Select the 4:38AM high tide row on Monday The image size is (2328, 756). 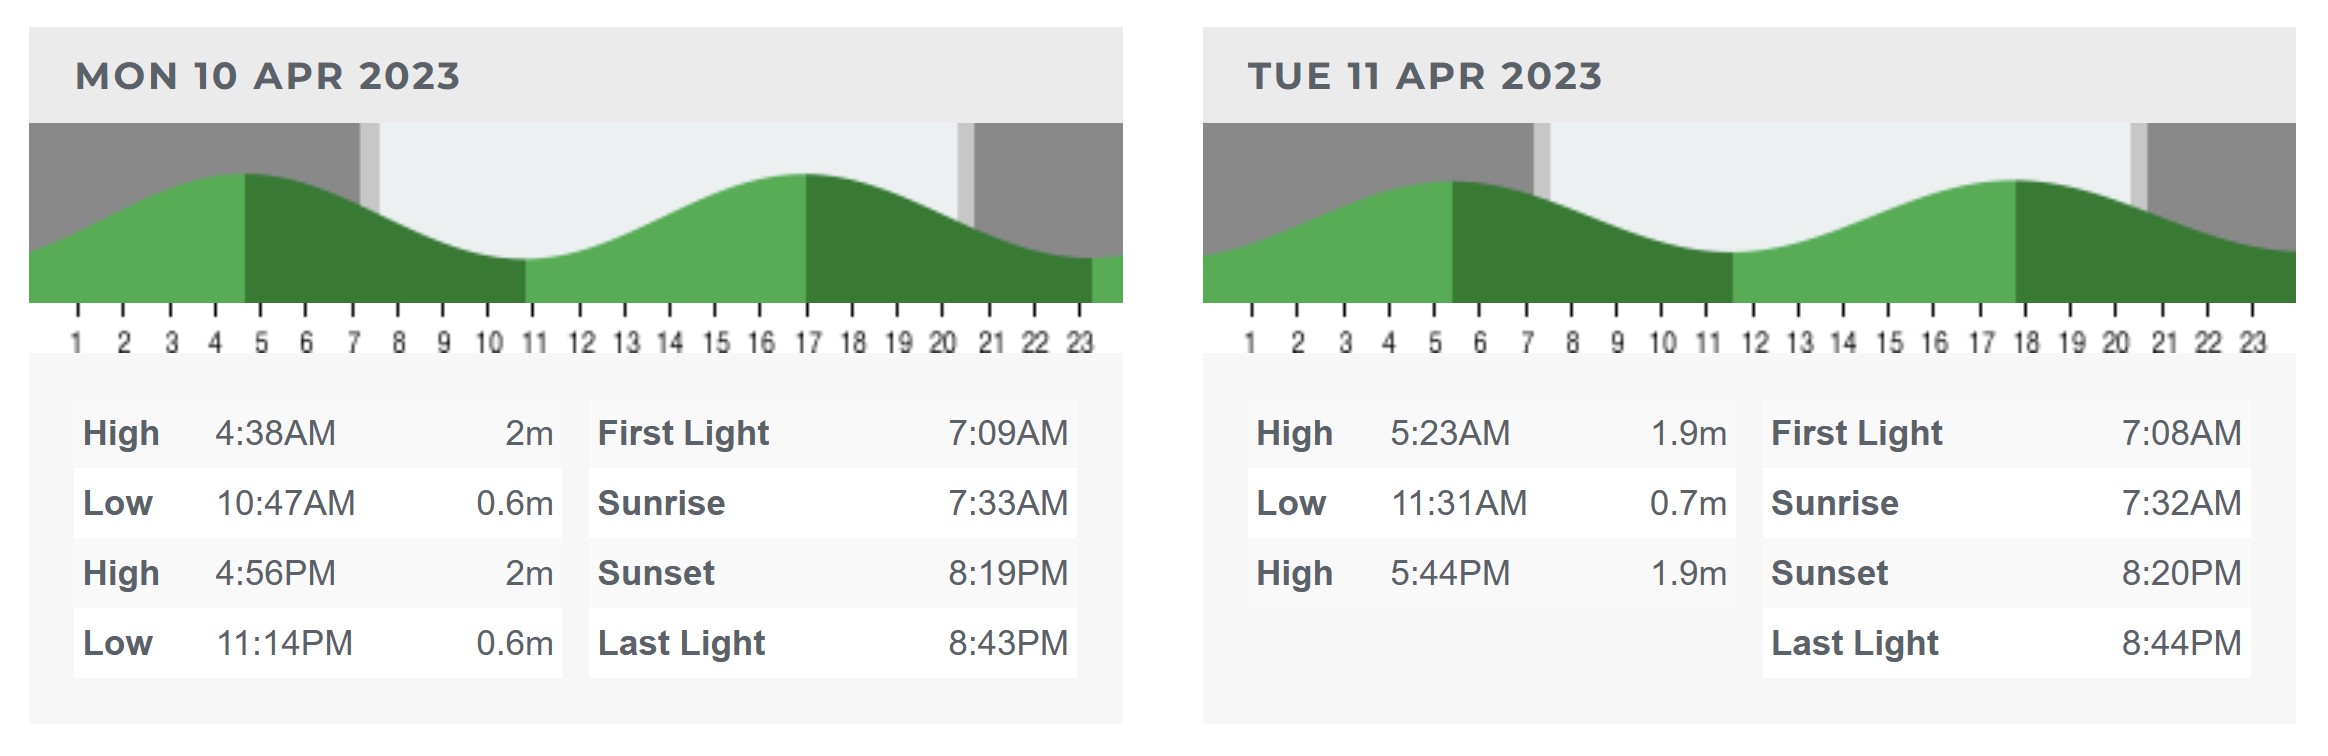pos(318,433)
